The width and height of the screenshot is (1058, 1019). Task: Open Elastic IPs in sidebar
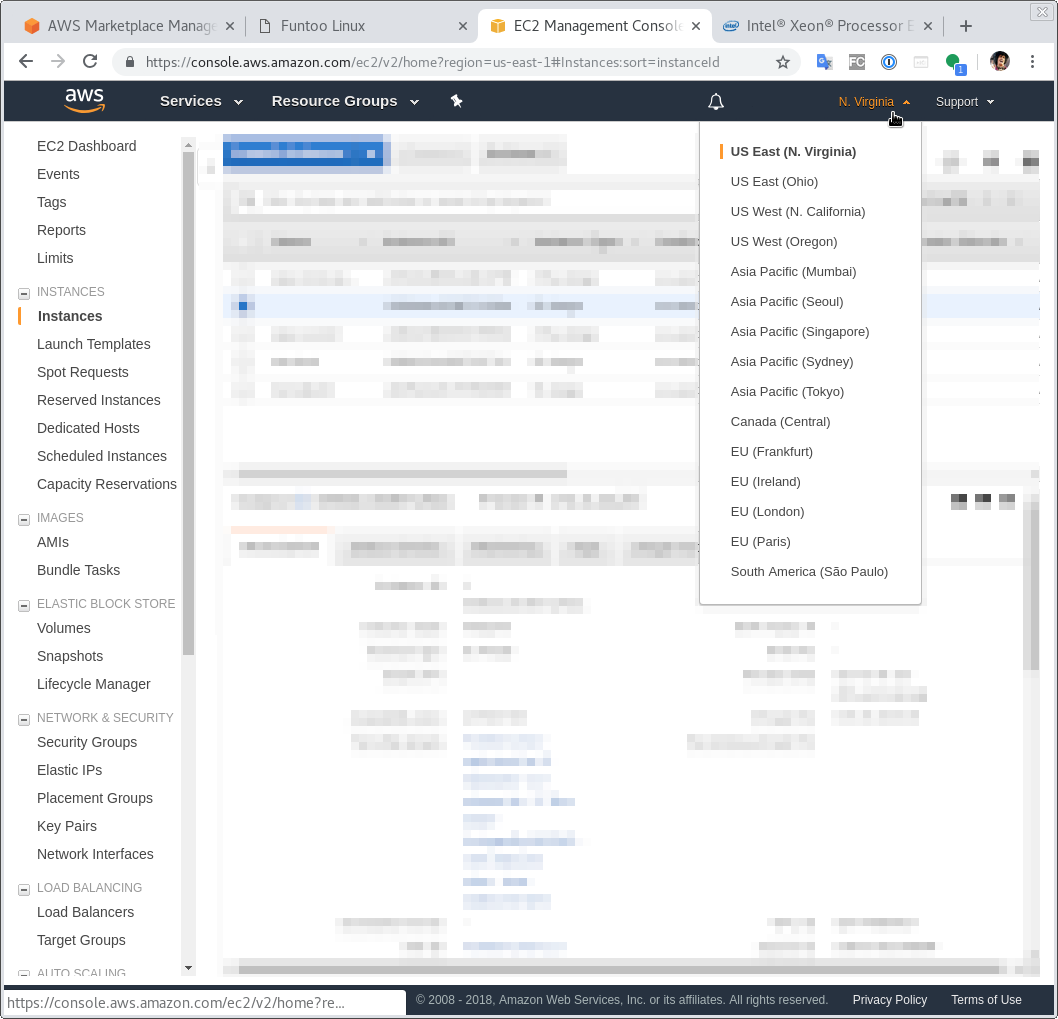coord(69,770)
